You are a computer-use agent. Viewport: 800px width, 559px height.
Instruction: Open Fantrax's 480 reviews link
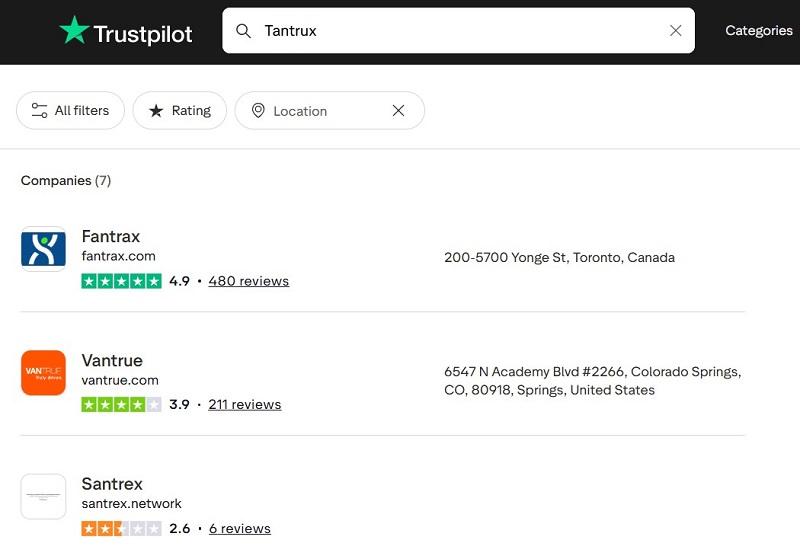pyautogui.click(x=248, y=281)
